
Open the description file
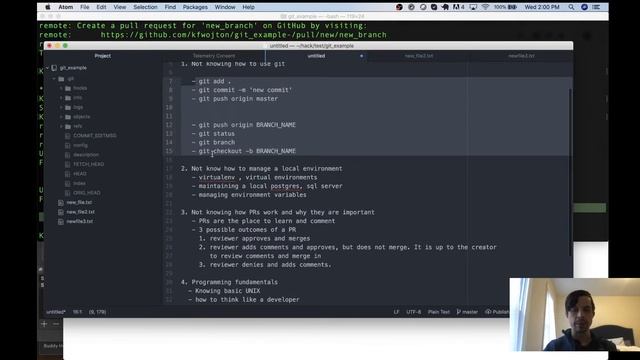pos(86,155)
